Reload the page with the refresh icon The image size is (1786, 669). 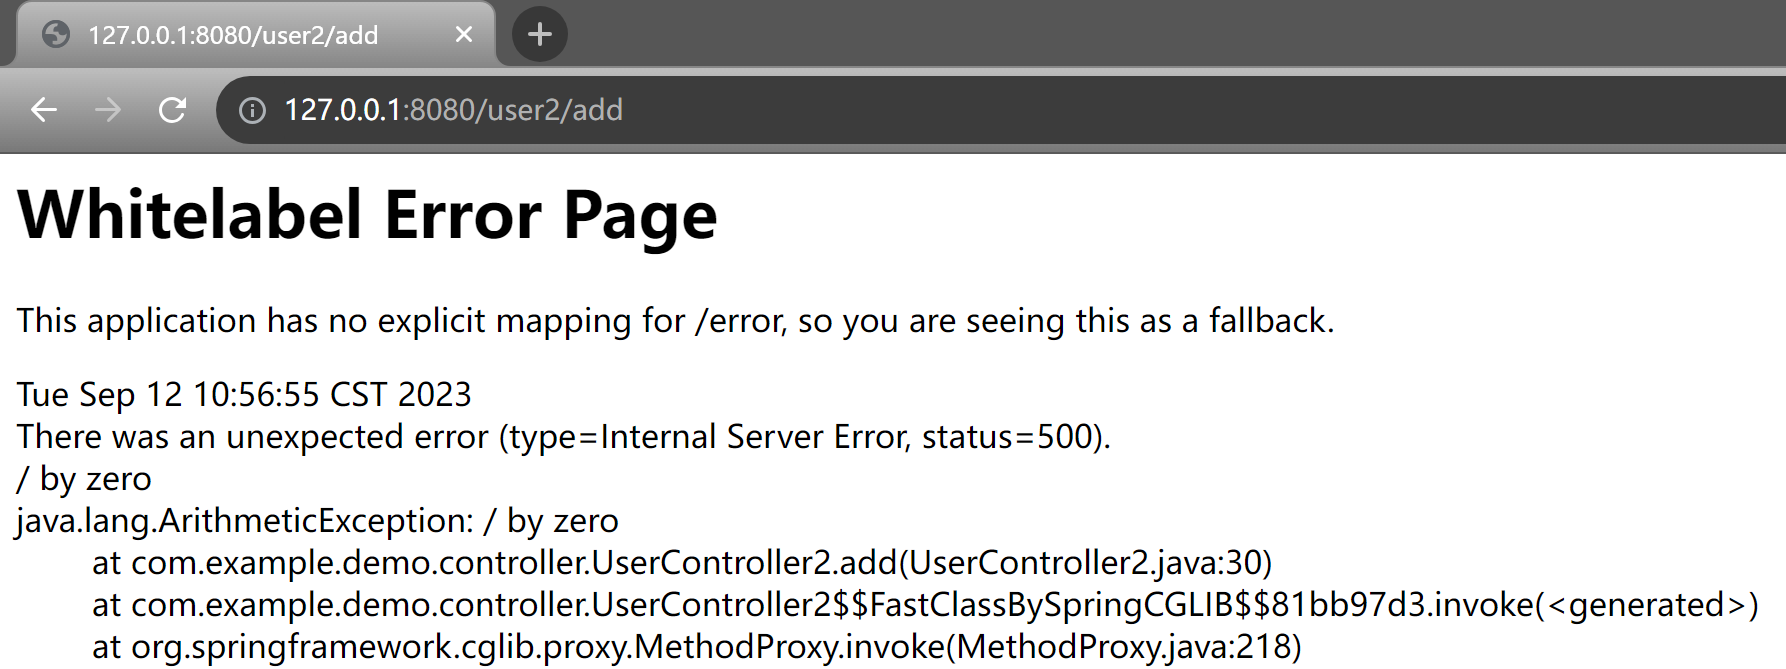(x=173, y=110)
